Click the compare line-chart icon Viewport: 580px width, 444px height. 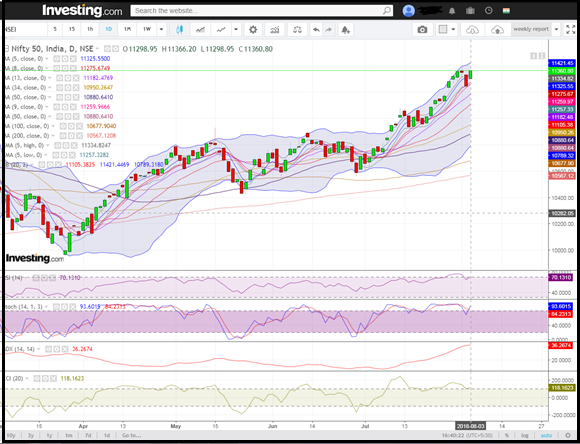(221, 30)
